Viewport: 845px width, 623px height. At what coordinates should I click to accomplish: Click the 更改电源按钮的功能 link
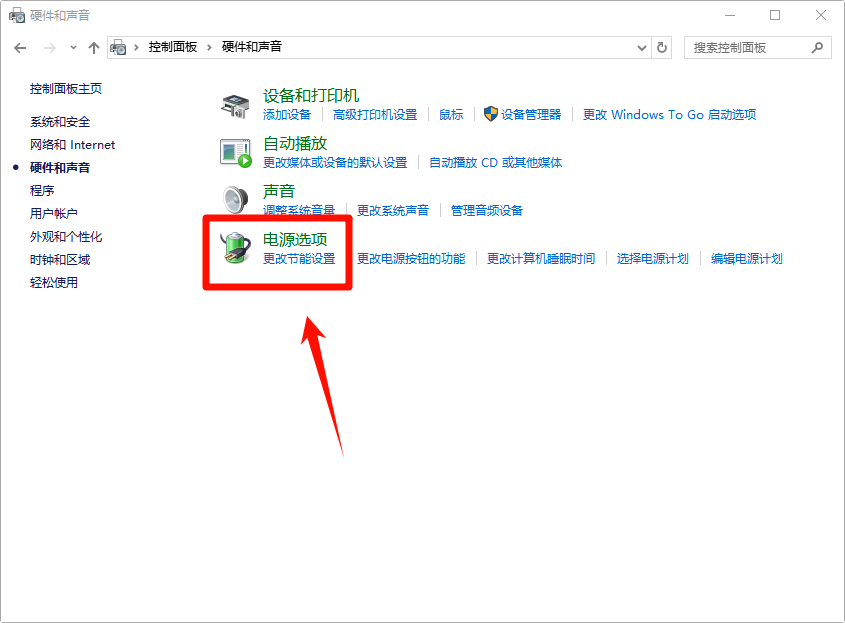(x=411, y=258)
